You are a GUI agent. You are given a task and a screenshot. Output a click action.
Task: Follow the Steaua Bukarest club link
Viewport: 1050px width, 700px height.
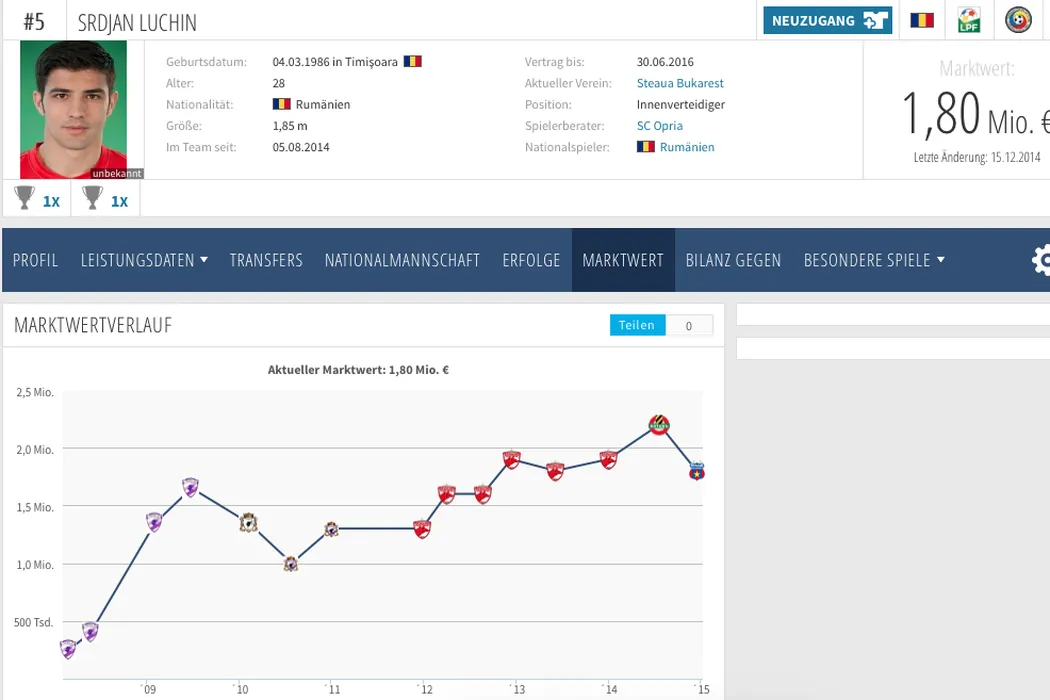point(680,84)
